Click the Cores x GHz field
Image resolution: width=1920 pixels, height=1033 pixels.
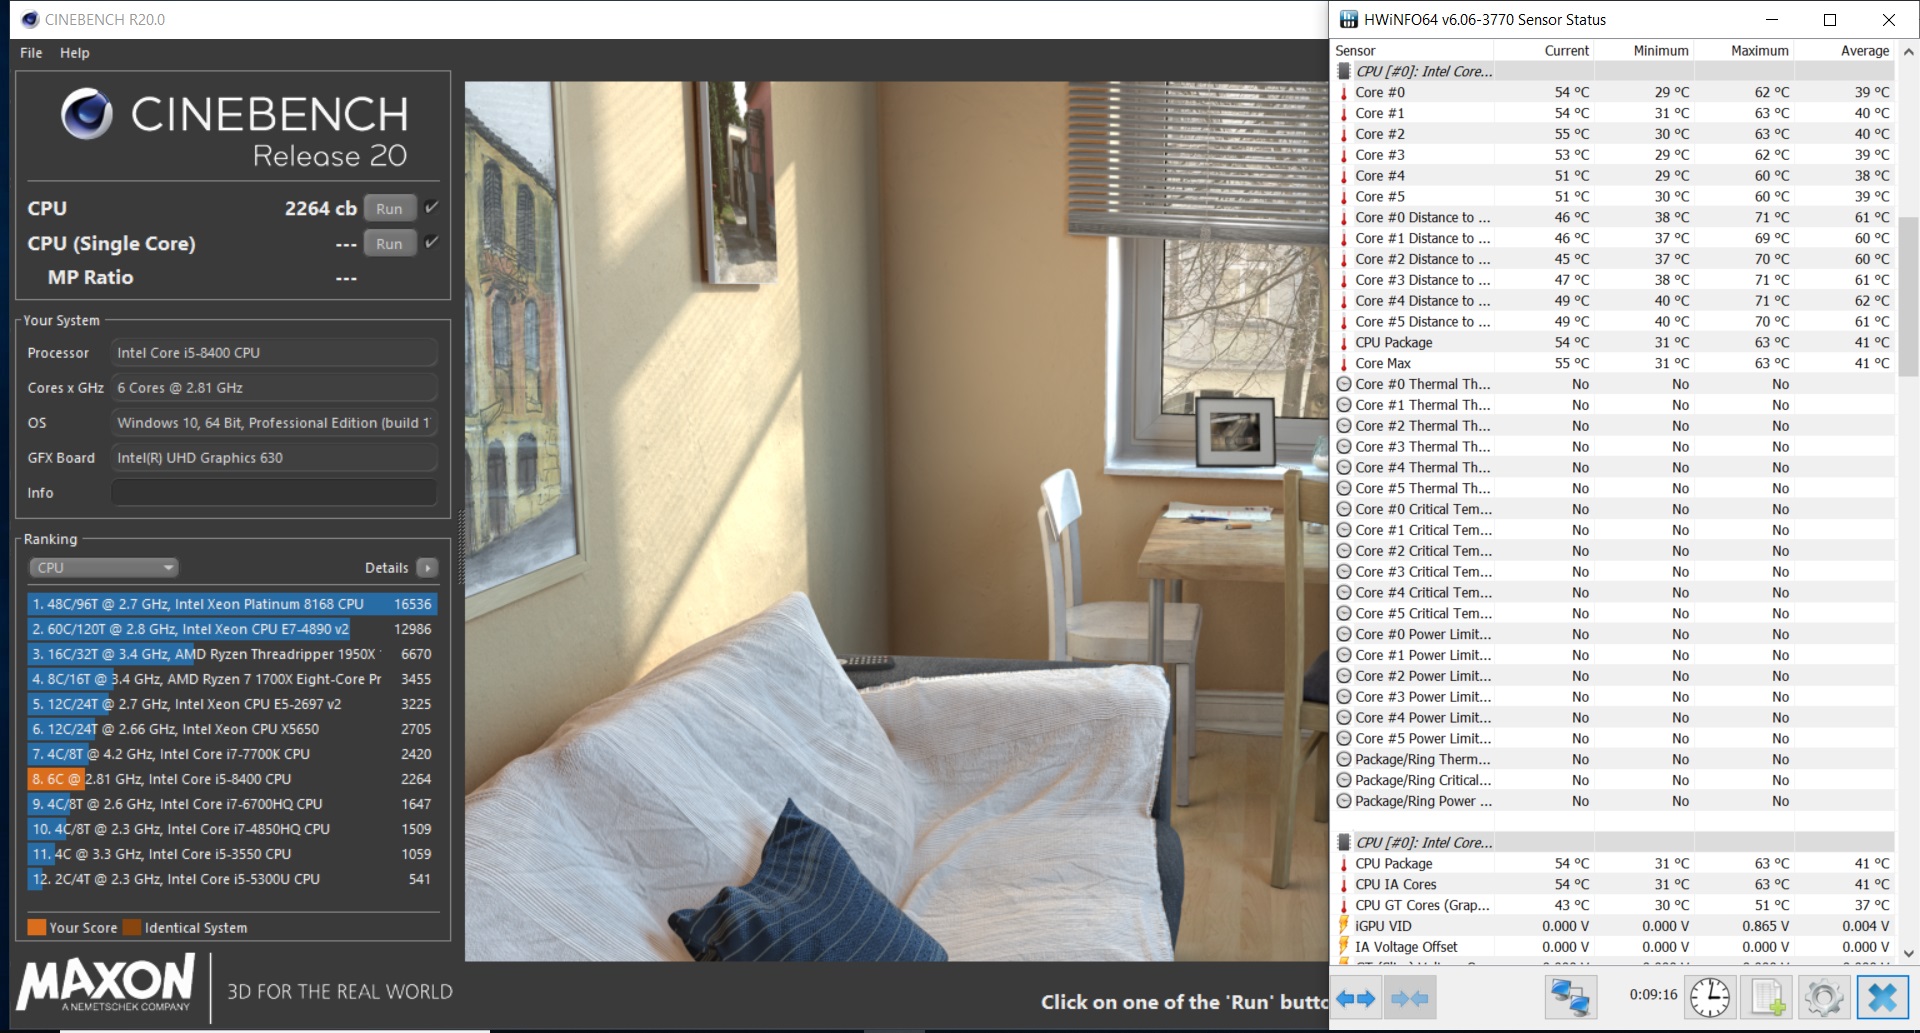(274, 387)
